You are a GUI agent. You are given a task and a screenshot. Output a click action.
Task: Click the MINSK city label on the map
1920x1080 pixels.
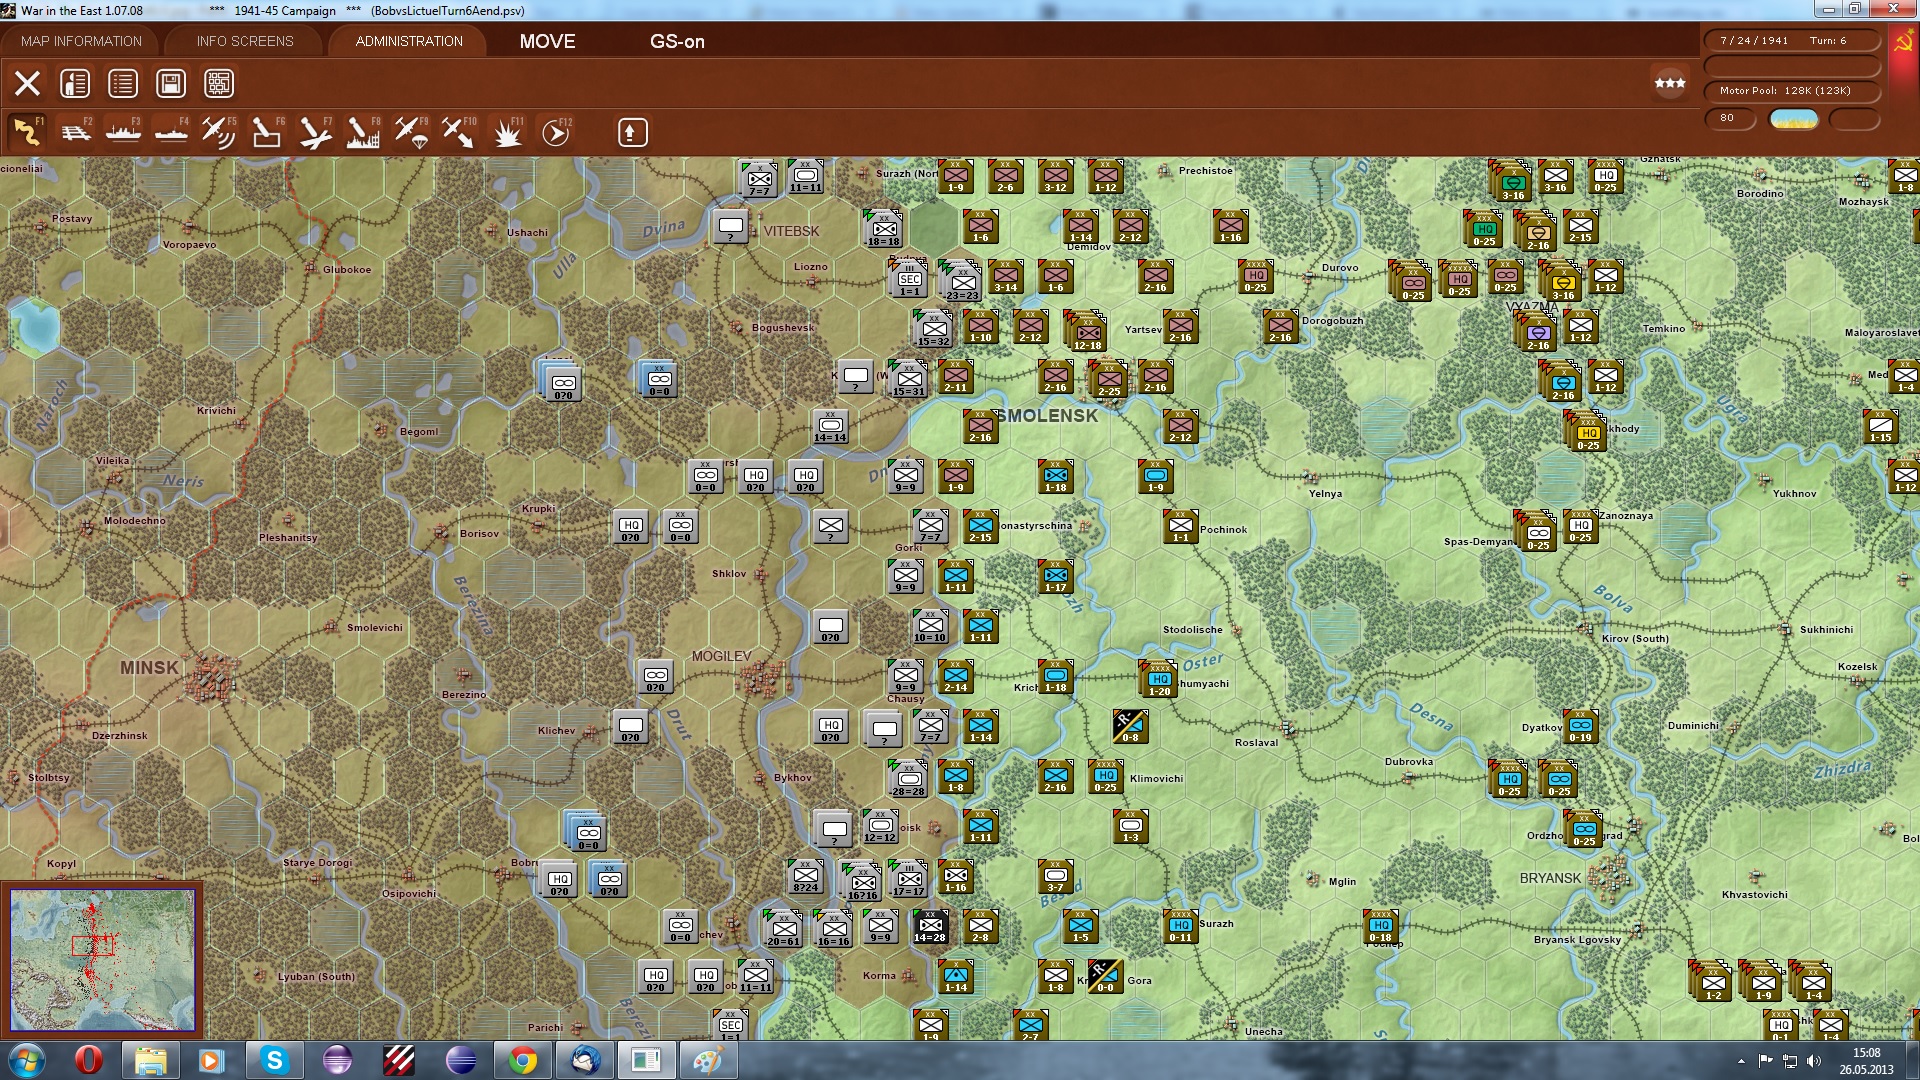coord(149,667)
